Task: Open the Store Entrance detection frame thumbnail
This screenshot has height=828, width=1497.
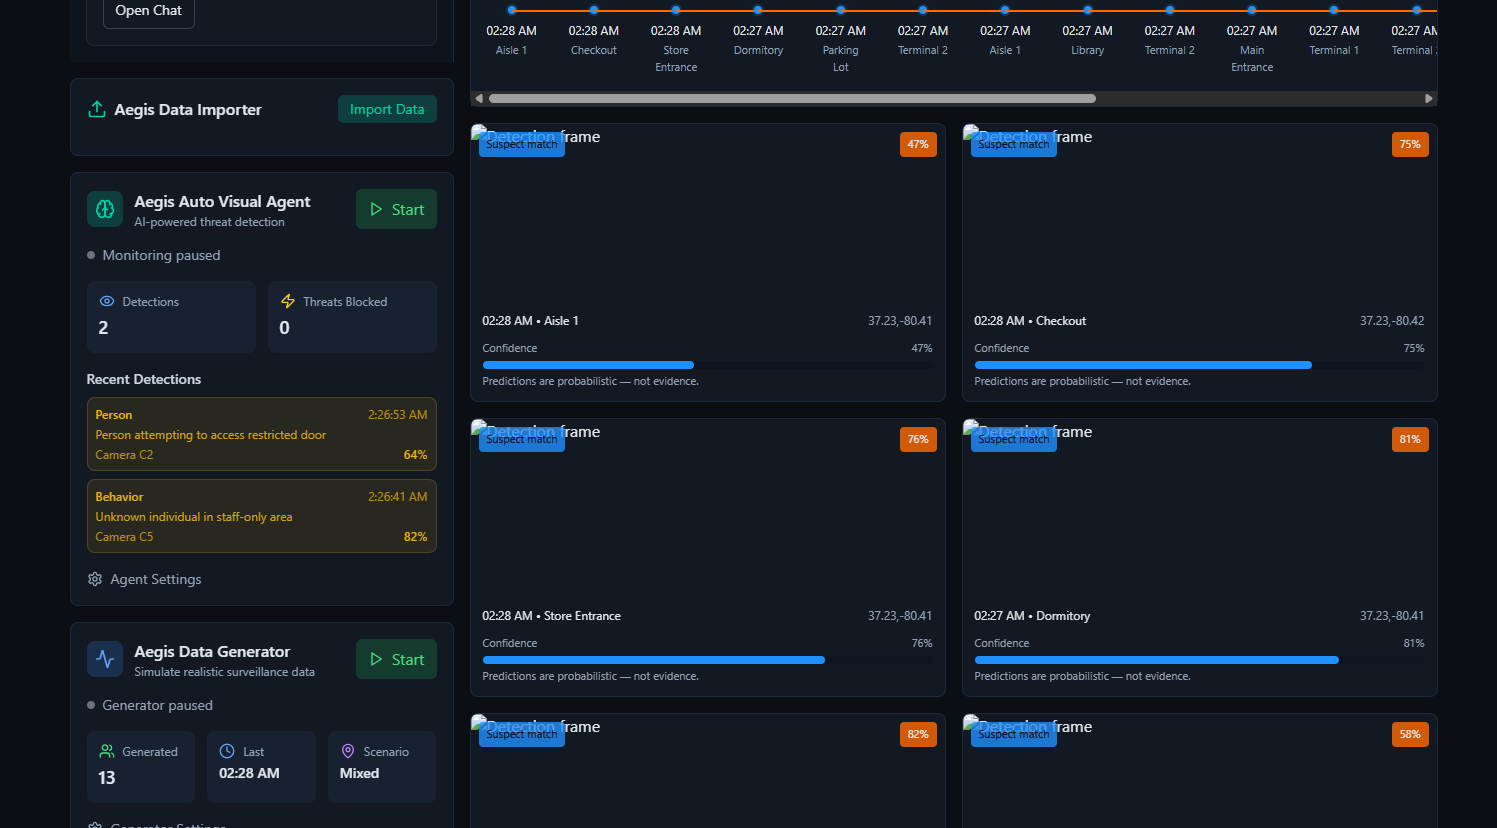Action: [x=708, y=509]
